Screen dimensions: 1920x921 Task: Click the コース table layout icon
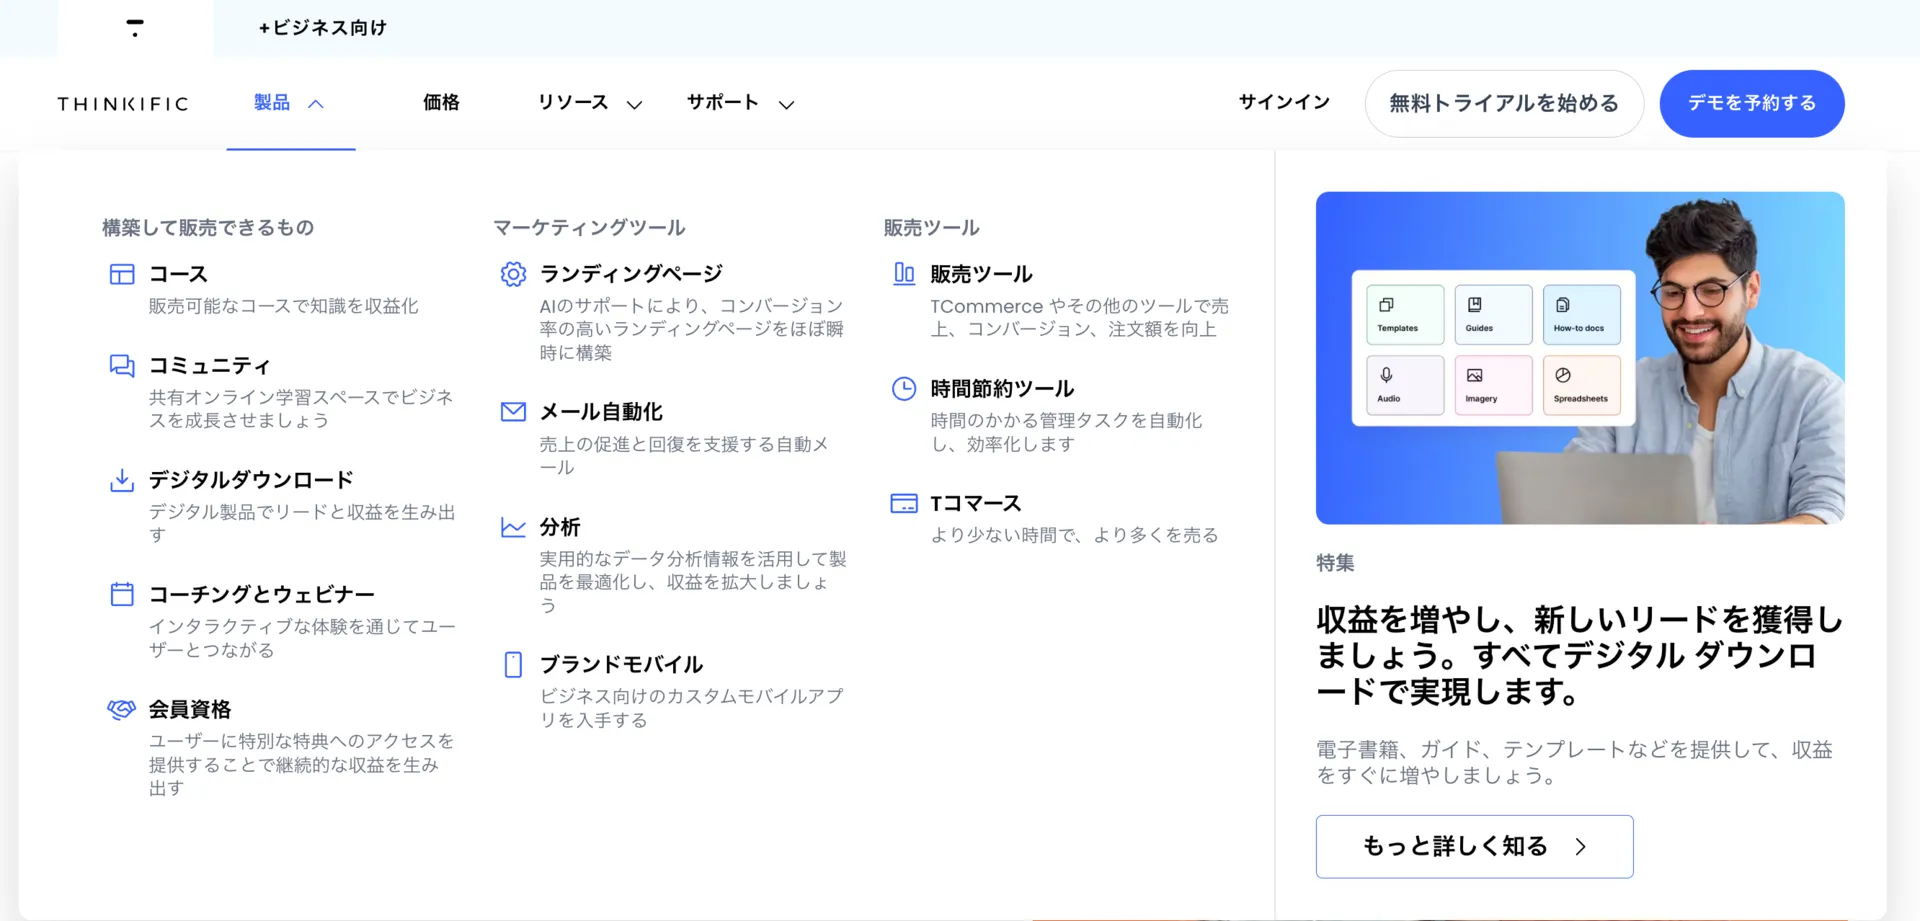pos(122,274)
